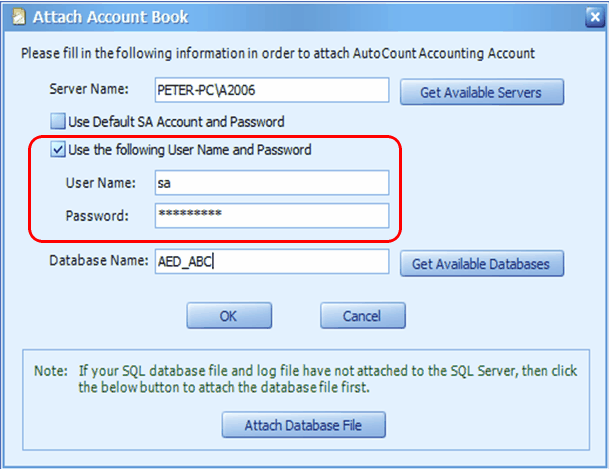The width and height of the screenshot is (609, 469).
Task: Open Attach Database File
Action: pos(304,425)
